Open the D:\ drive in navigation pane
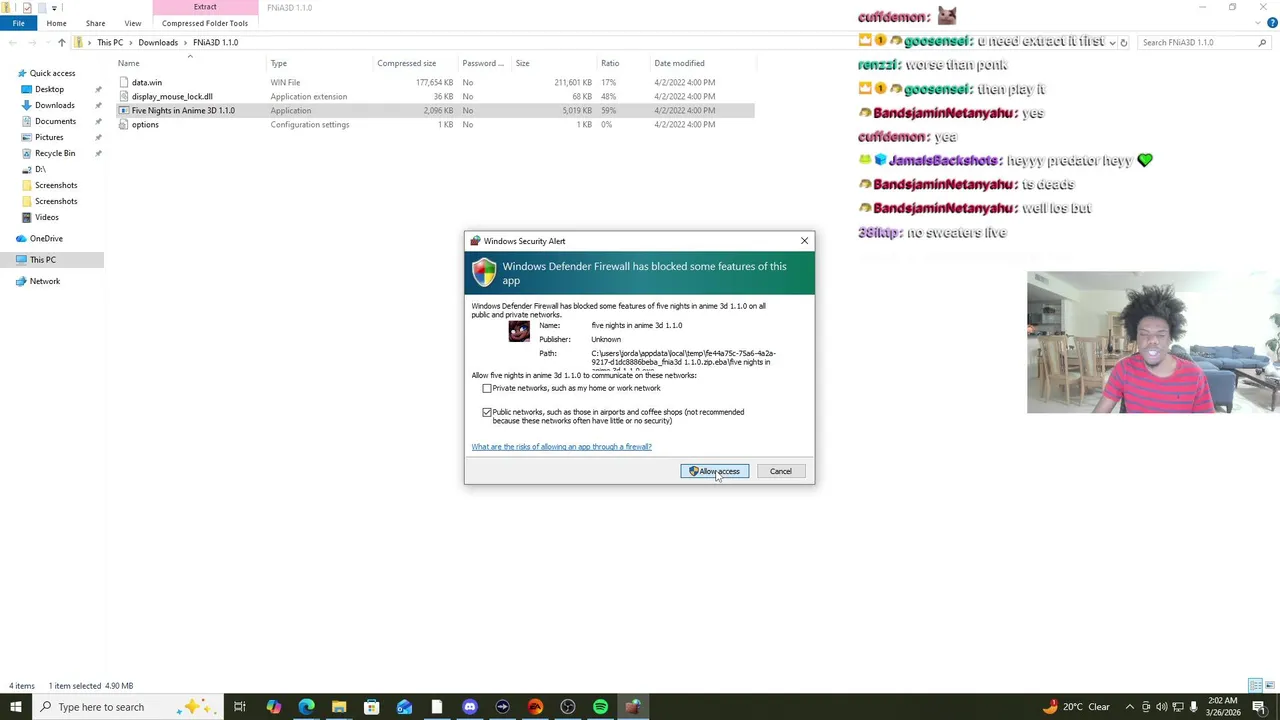The height and width of the screenshot is (720, 1280). tap(40, 169)
